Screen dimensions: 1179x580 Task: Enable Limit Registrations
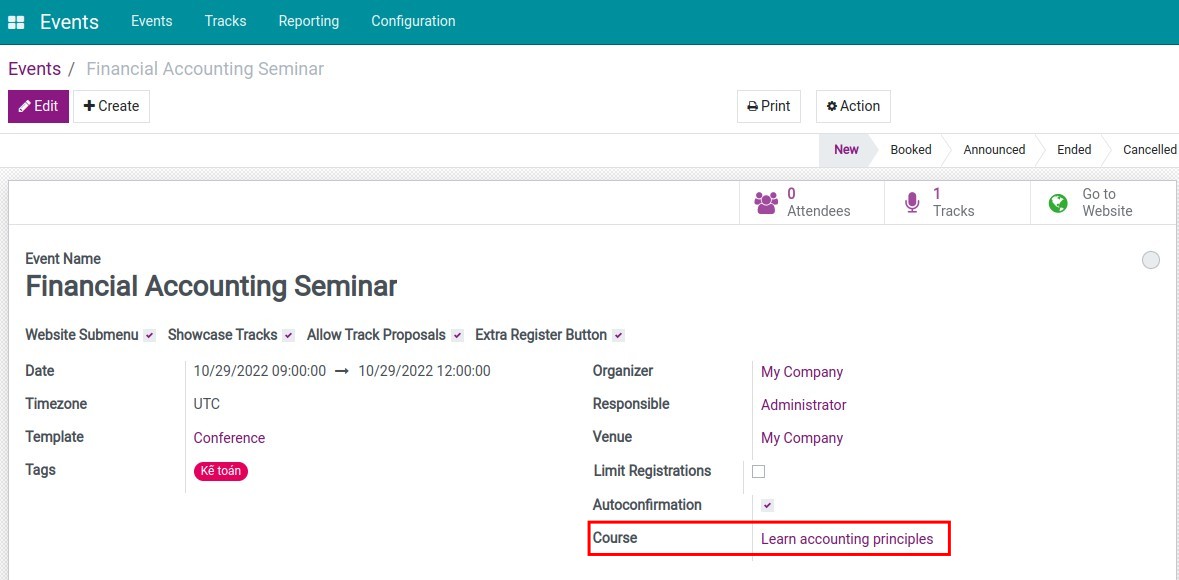point(760,471)
